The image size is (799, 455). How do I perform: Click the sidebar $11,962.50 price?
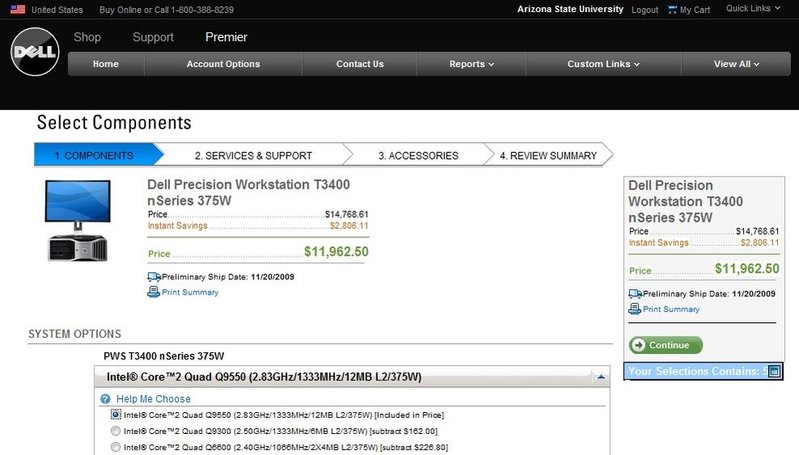(747, 269)
